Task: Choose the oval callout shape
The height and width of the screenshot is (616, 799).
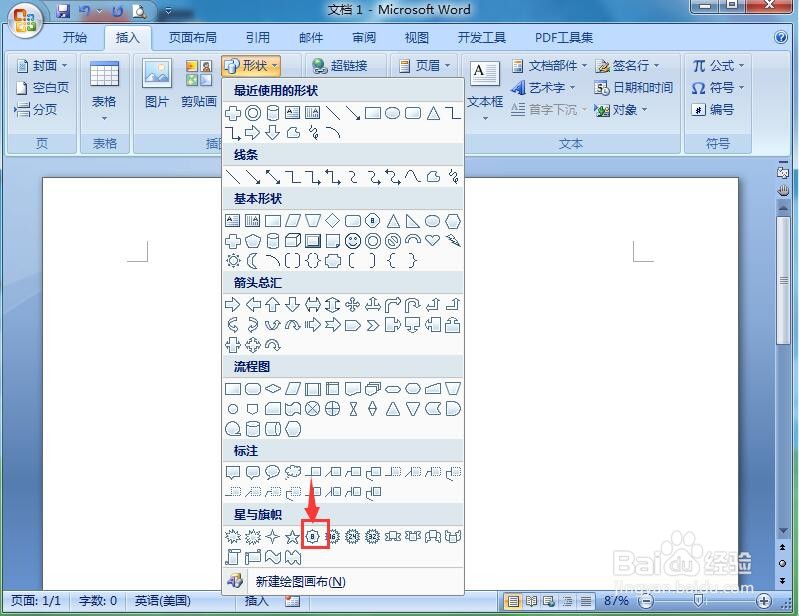Action: [x=273, y=472]
